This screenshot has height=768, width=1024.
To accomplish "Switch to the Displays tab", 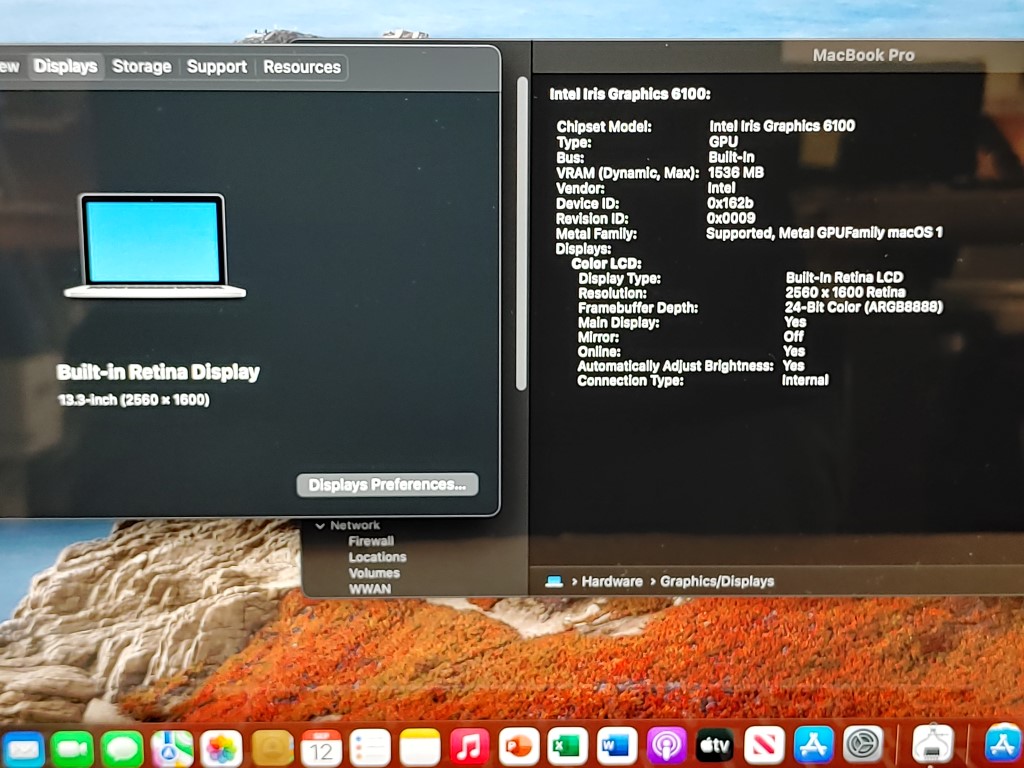I will (x=65, y=67).
